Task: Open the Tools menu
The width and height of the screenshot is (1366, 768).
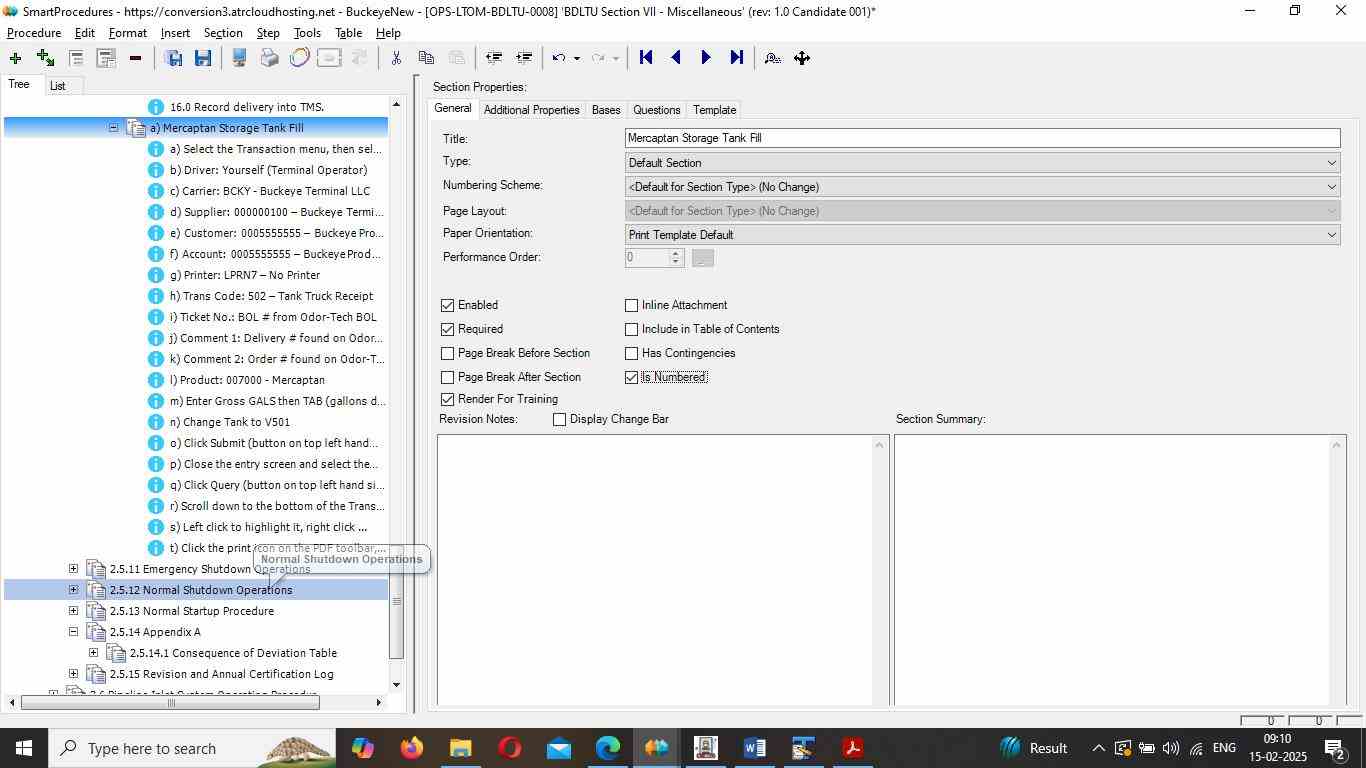Action: (x=307, y=33)
